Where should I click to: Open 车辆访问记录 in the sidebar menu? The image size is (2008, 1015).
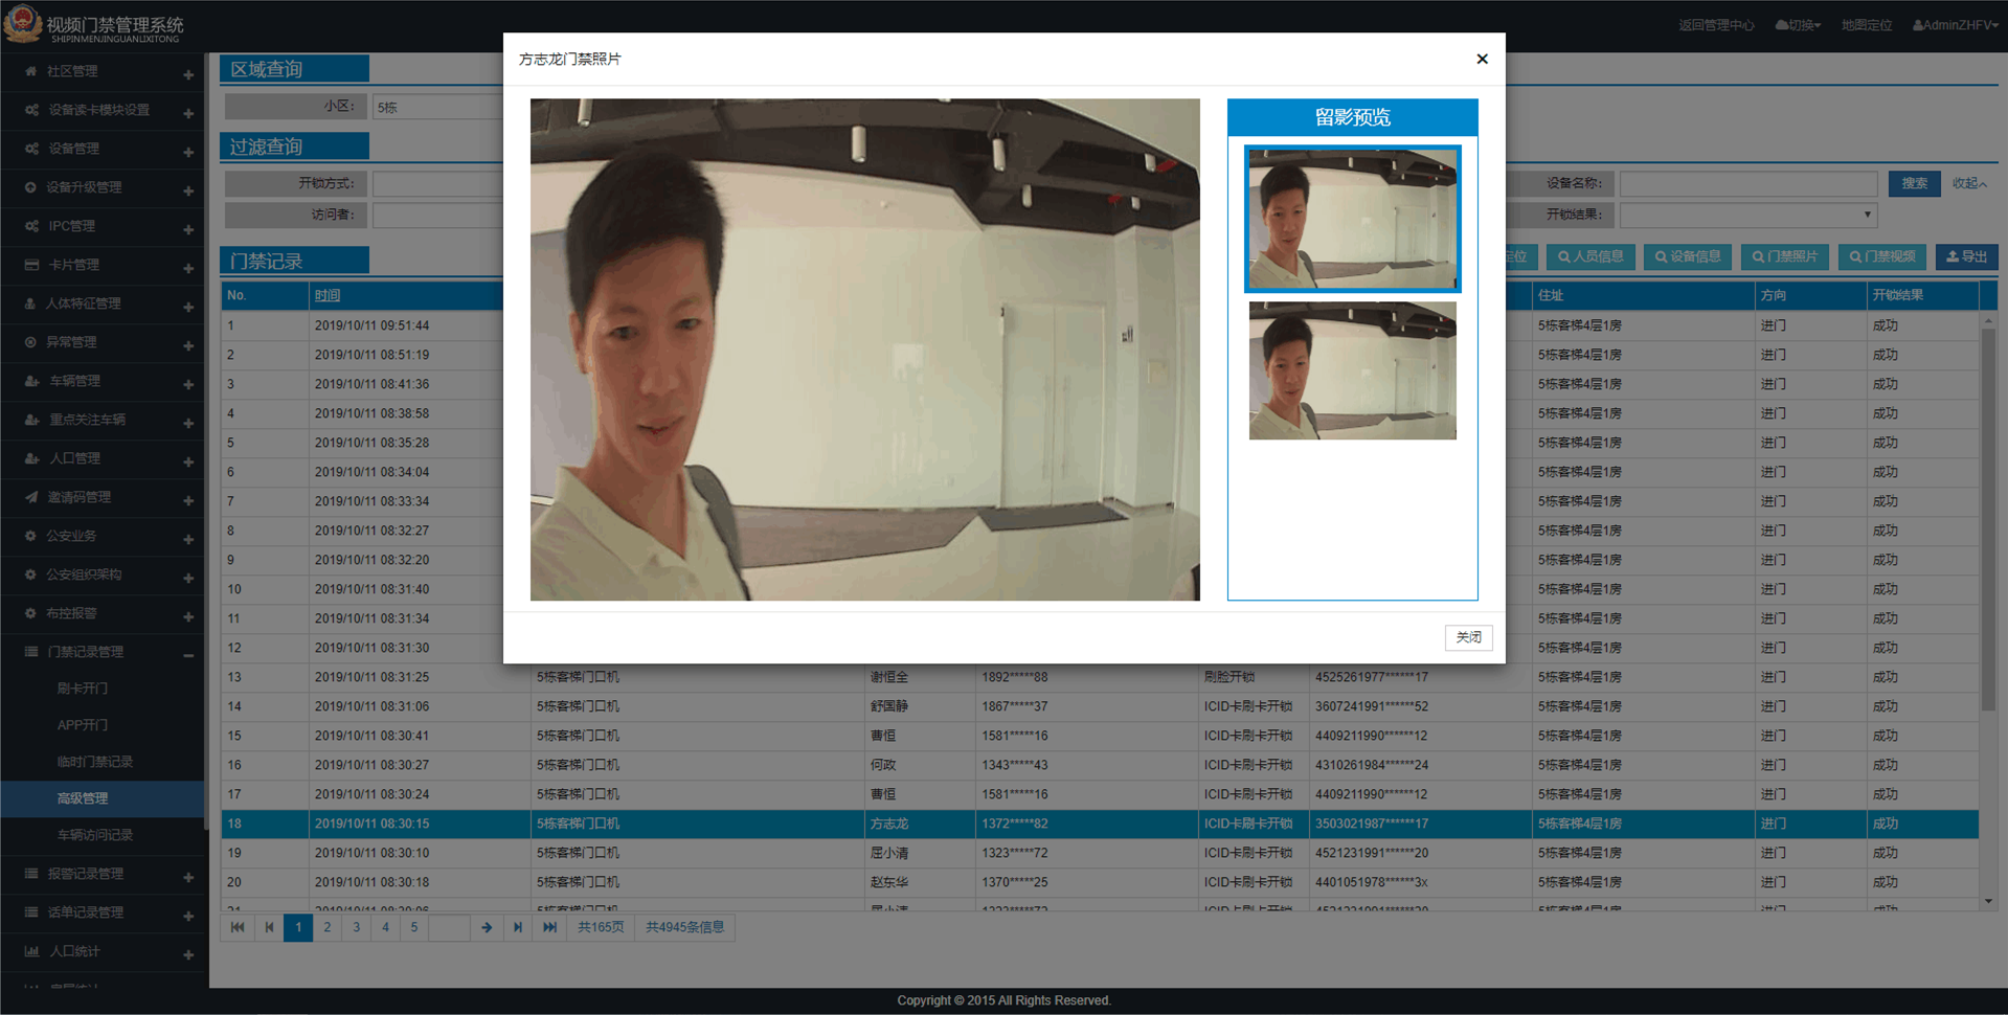[x=95, y=835]
